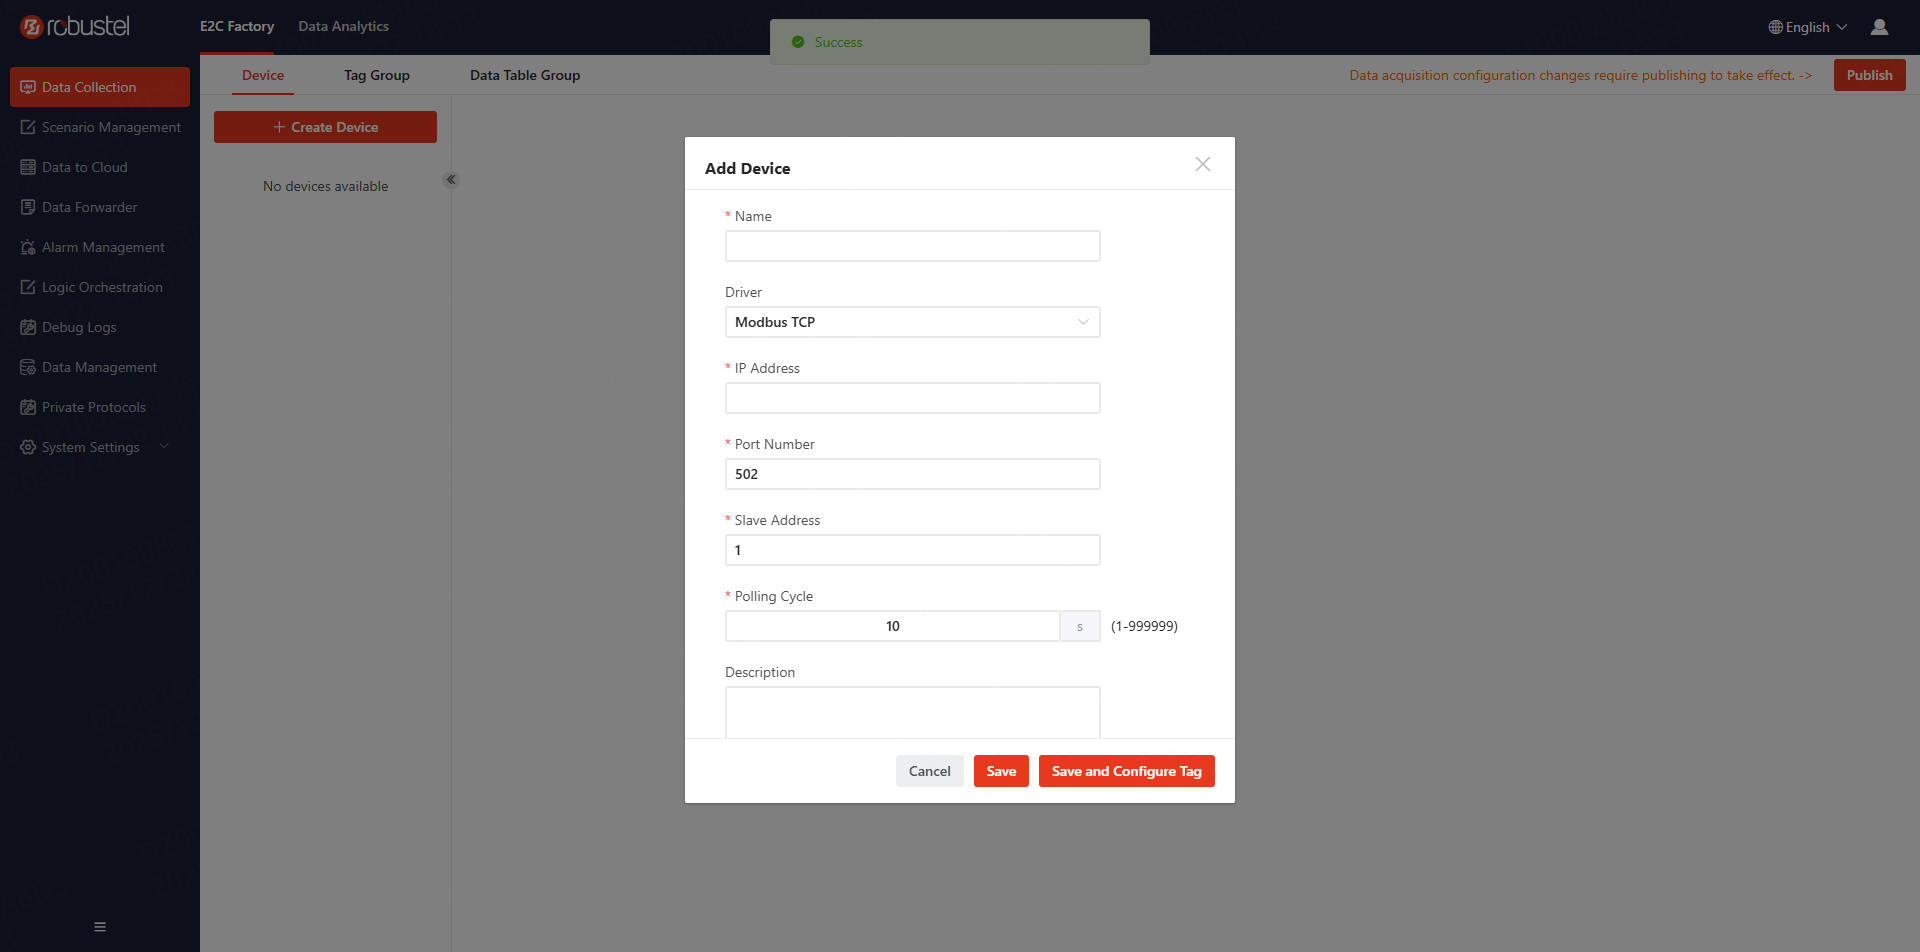The image size is (1920, 952).
Task: Open the Driver dropdown showing Modbus TCP
Action: click(x=911, y=322)
